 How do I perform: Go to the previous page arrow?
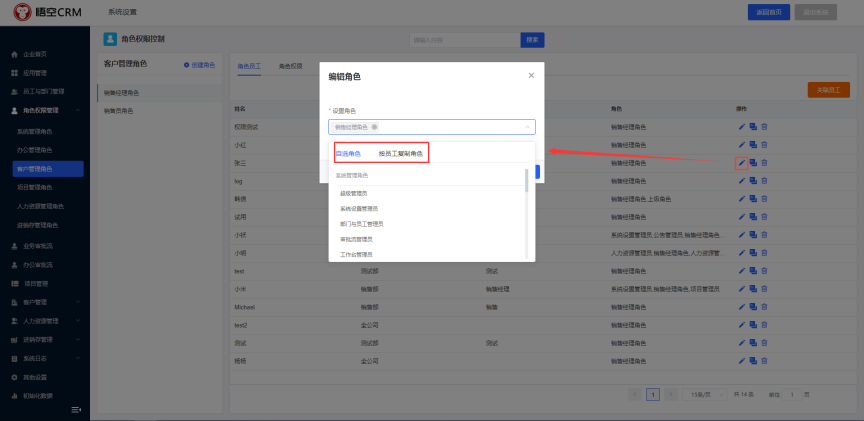click(x=635, y=395)
